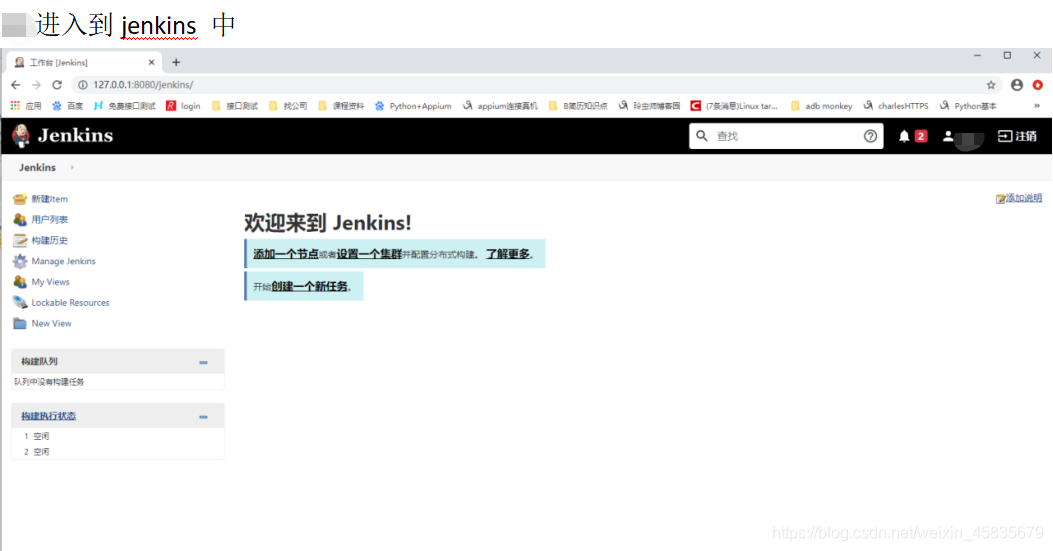Open the charlesHTTPS bookmark
Viewport: 1053px width, 551px height.
click(896, 106)
